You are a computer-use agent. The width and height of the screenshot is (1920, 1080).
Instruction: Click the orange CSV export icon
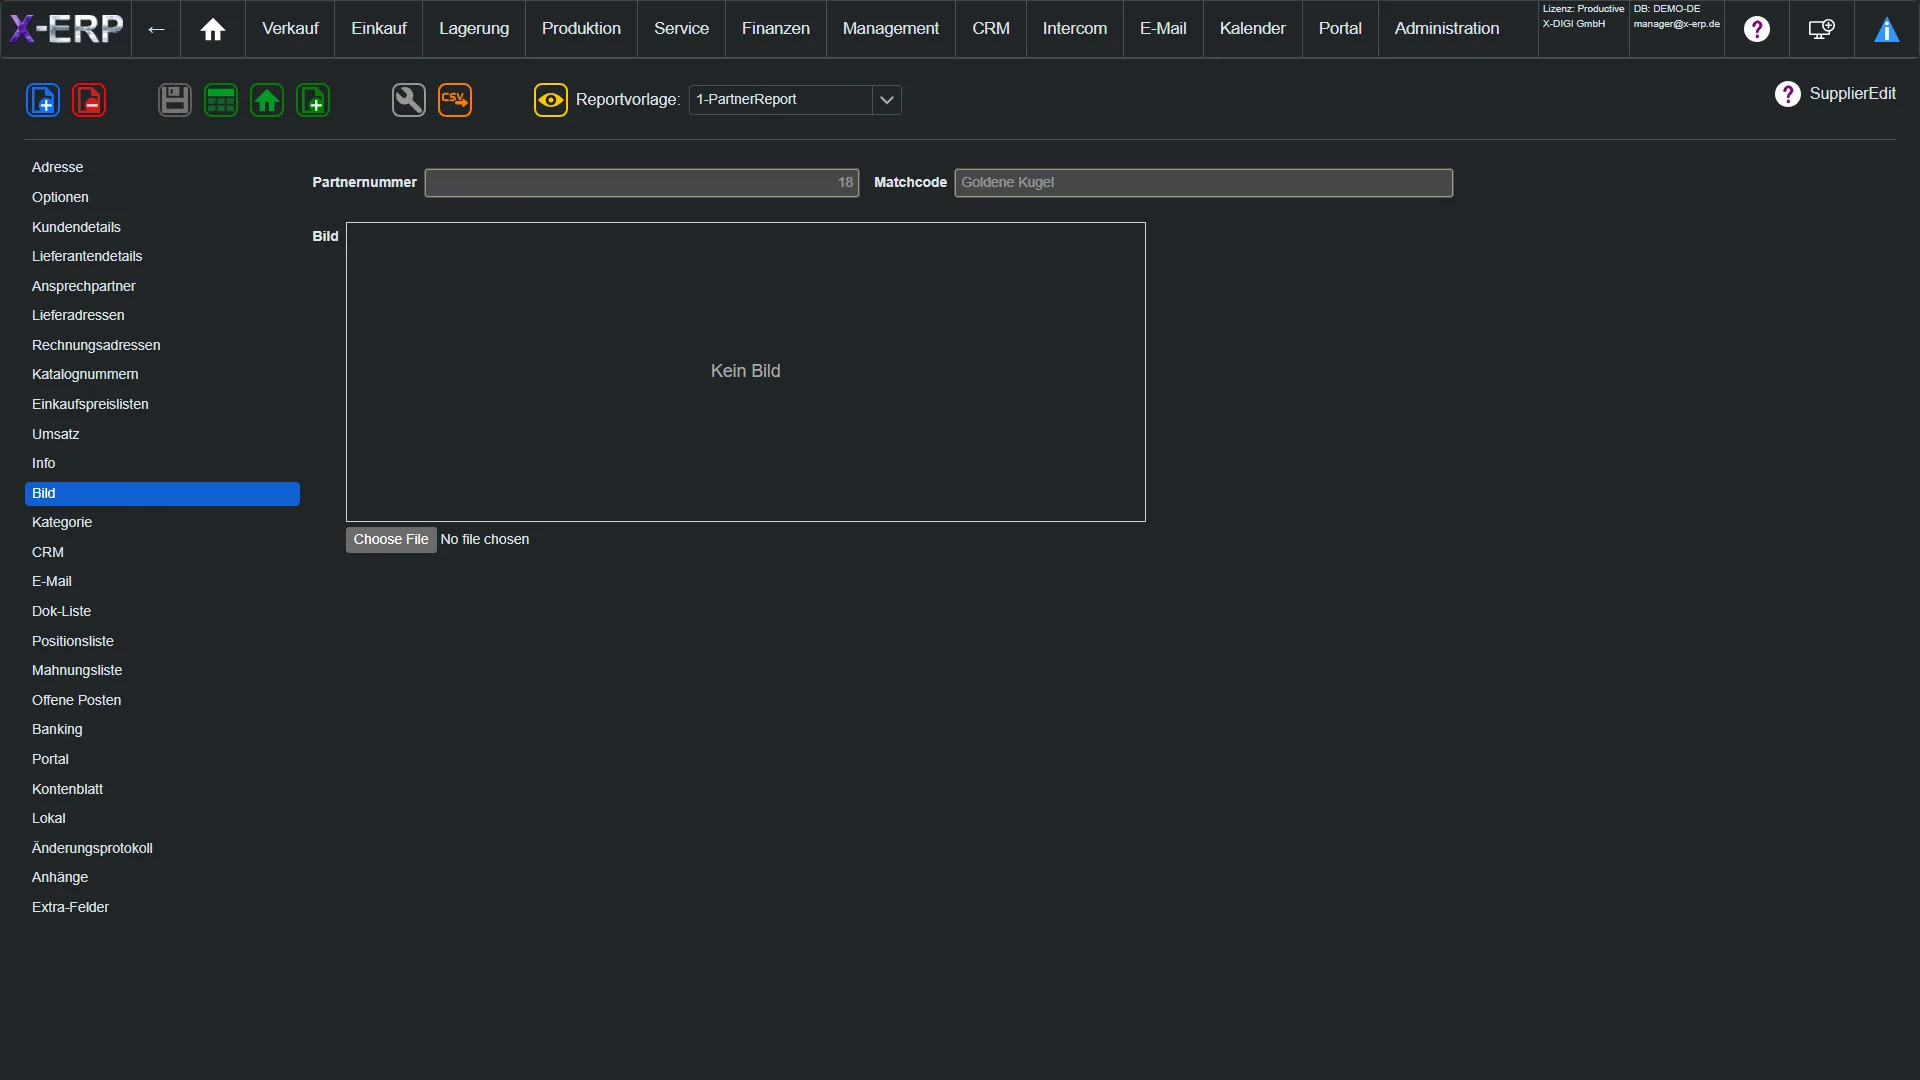(x=455, y=100)
